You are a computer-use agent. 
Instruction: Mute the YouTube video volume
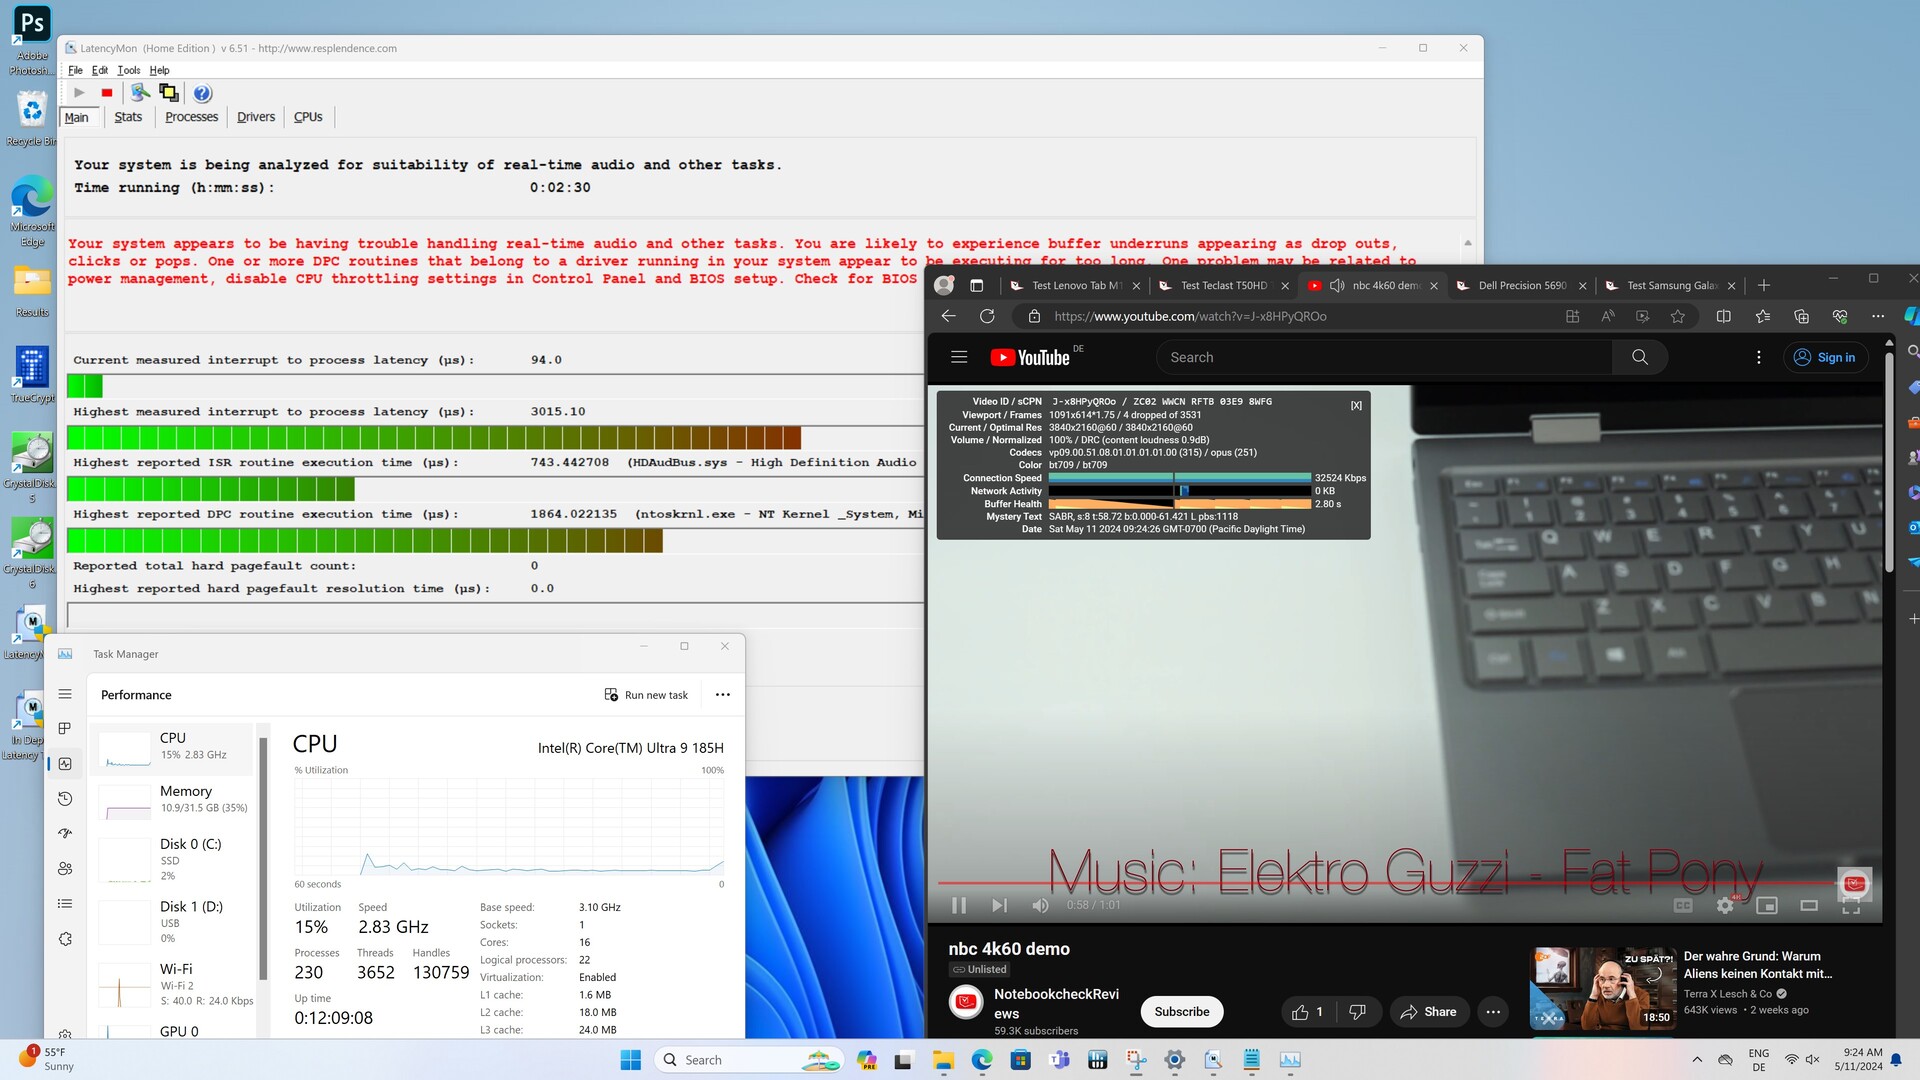[1040, 905]
